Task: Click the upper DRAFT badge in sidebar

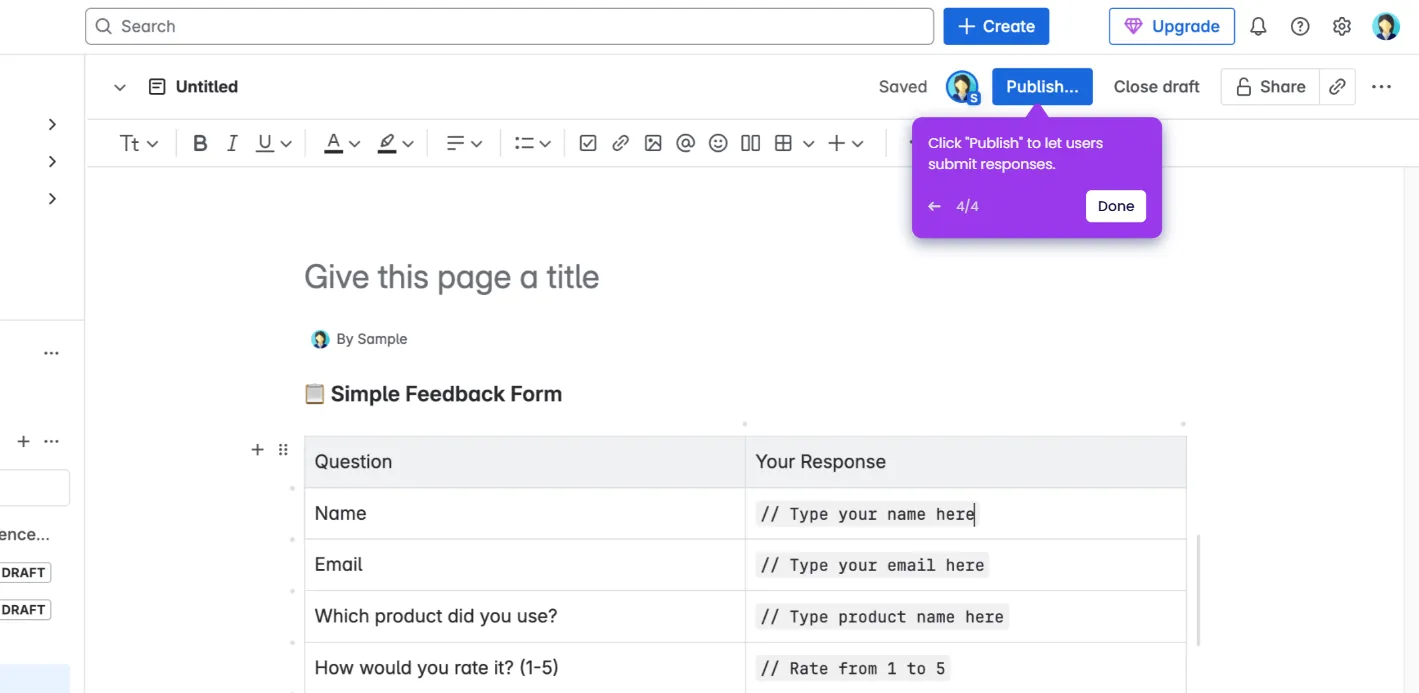Action: [24, 572]
